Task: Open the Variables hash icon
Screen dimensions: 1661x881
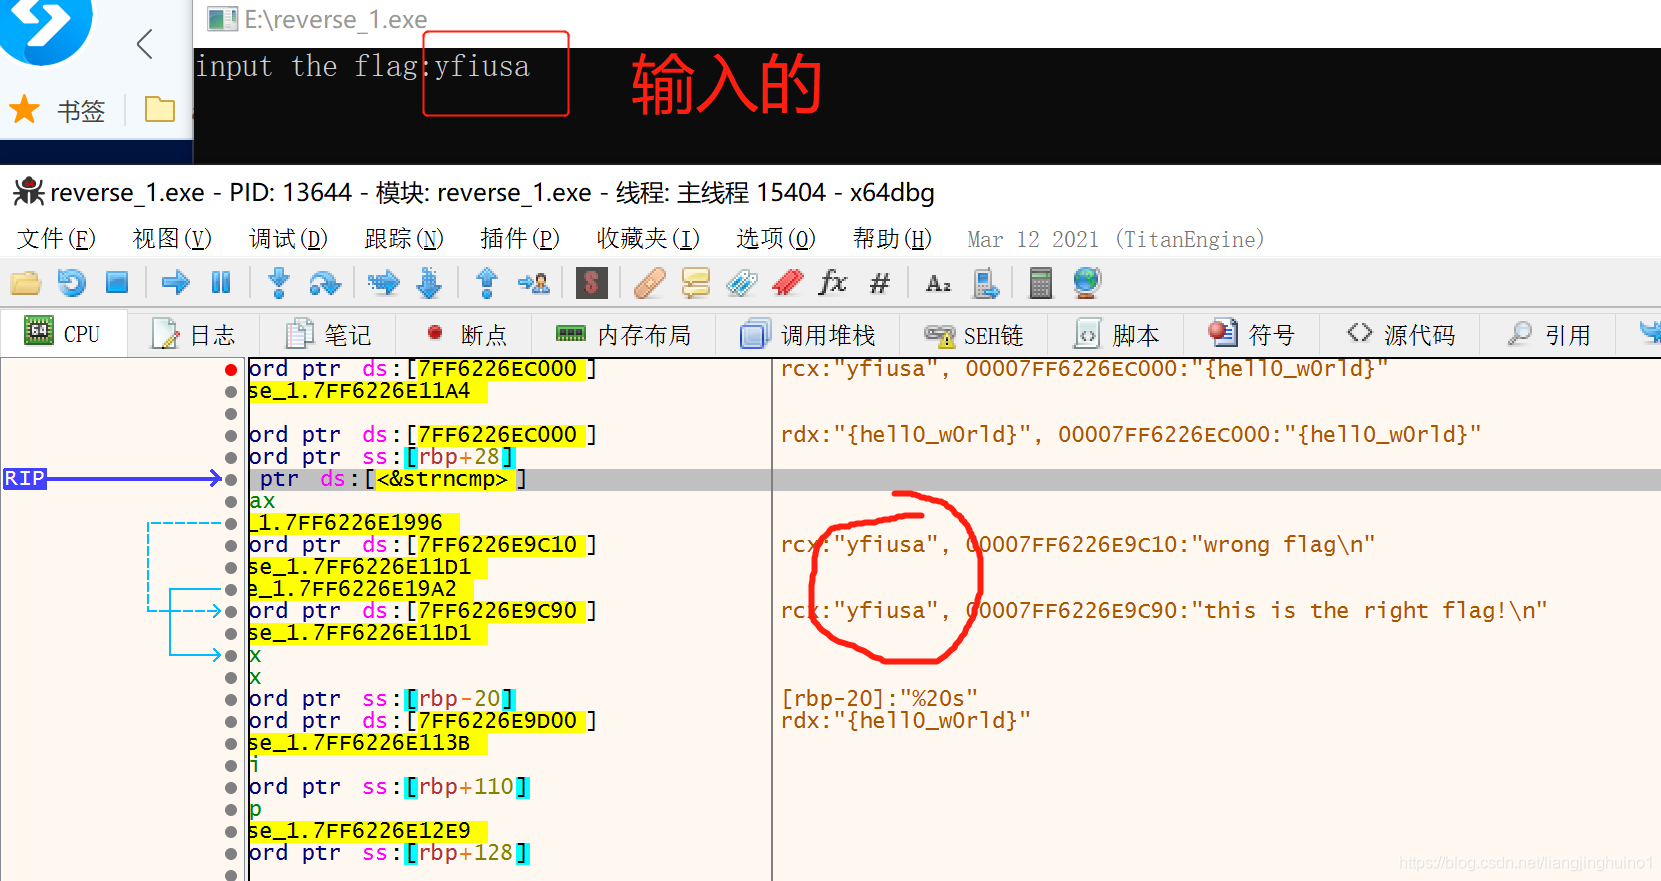Action: point(879,284)
